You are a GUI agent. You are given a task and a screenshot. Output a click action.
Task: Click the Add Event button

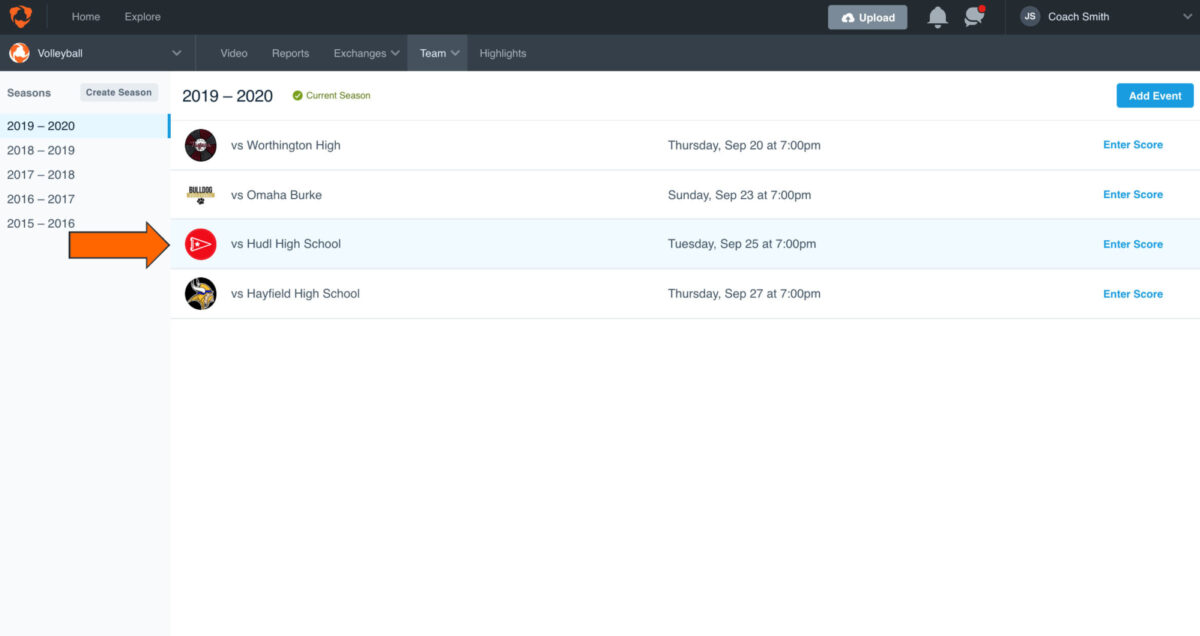pos(1155,95)
